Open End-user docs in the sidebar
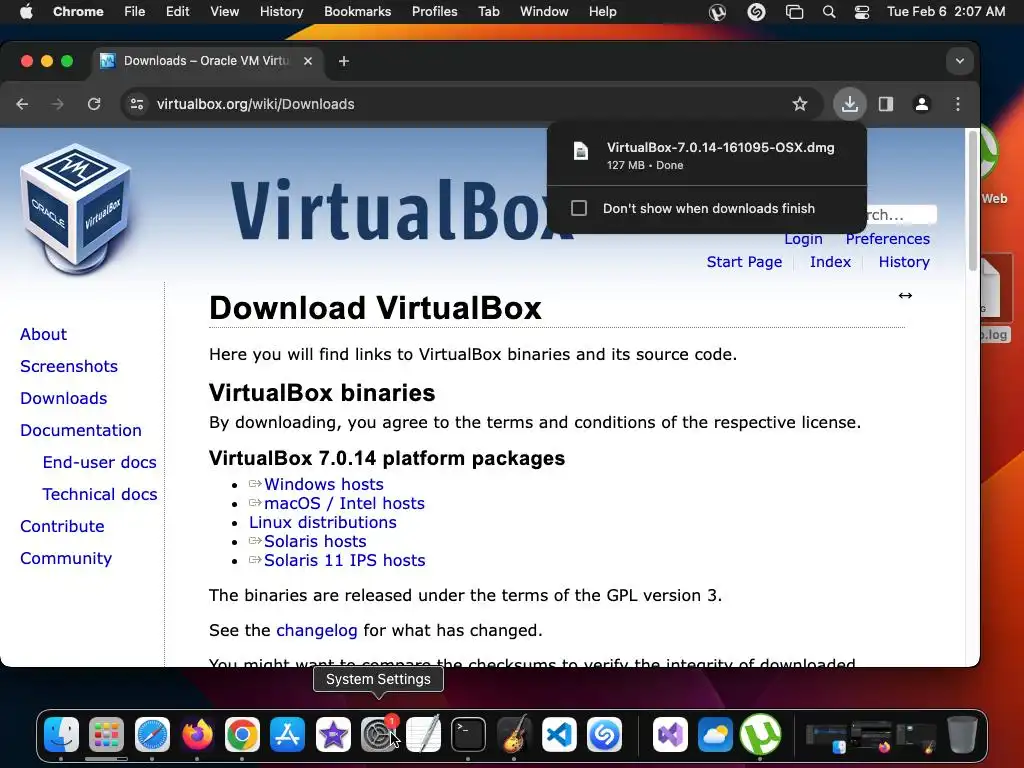Viewport: 1024px width, 768px height. (x=99, y=462)
